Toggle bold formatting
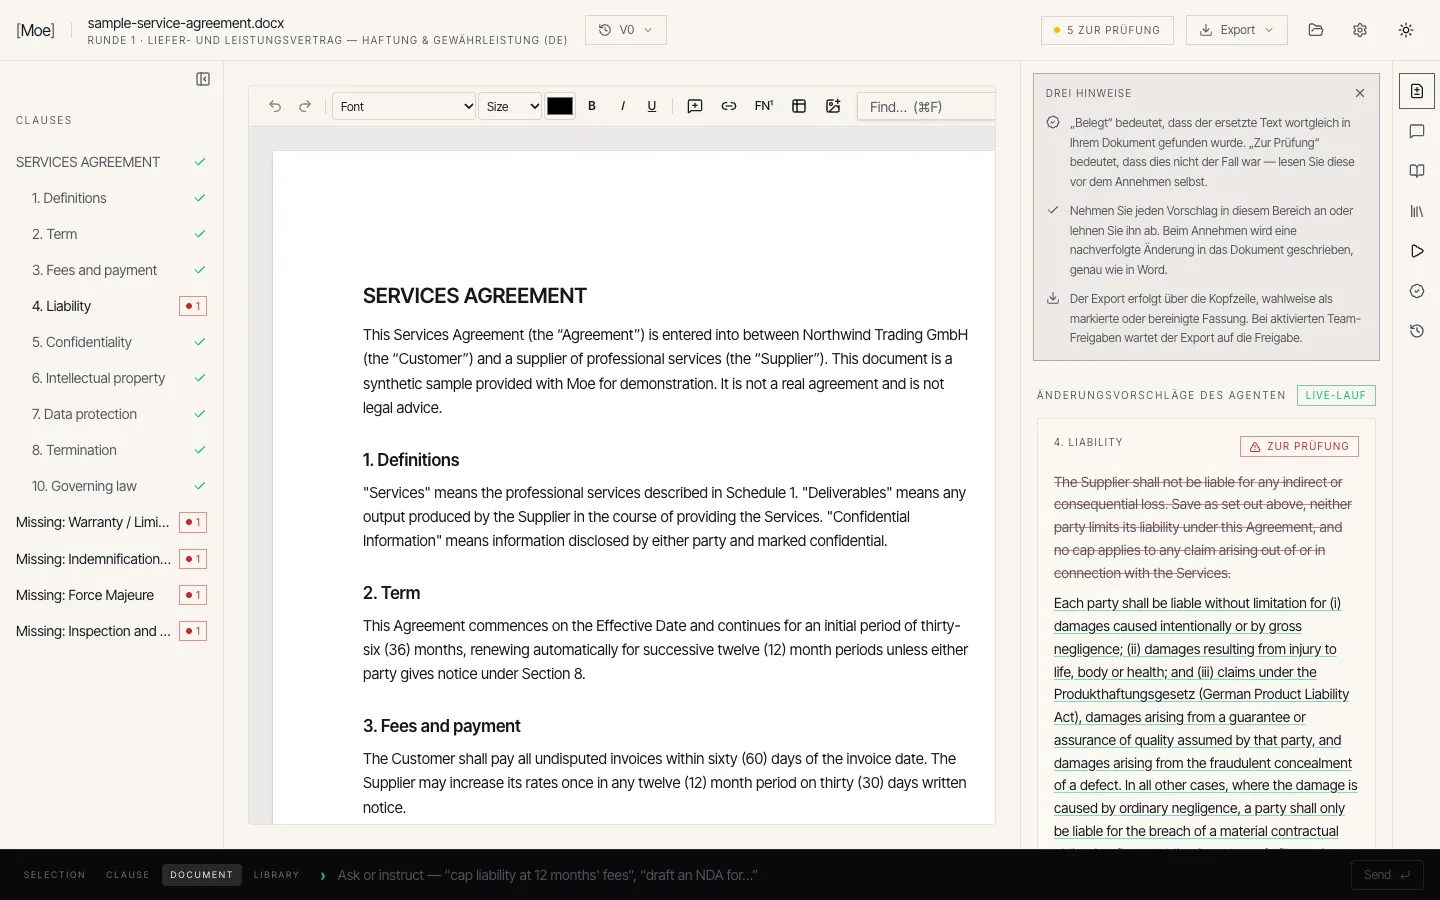This screenshot has height=900, width=1440. 592,106
